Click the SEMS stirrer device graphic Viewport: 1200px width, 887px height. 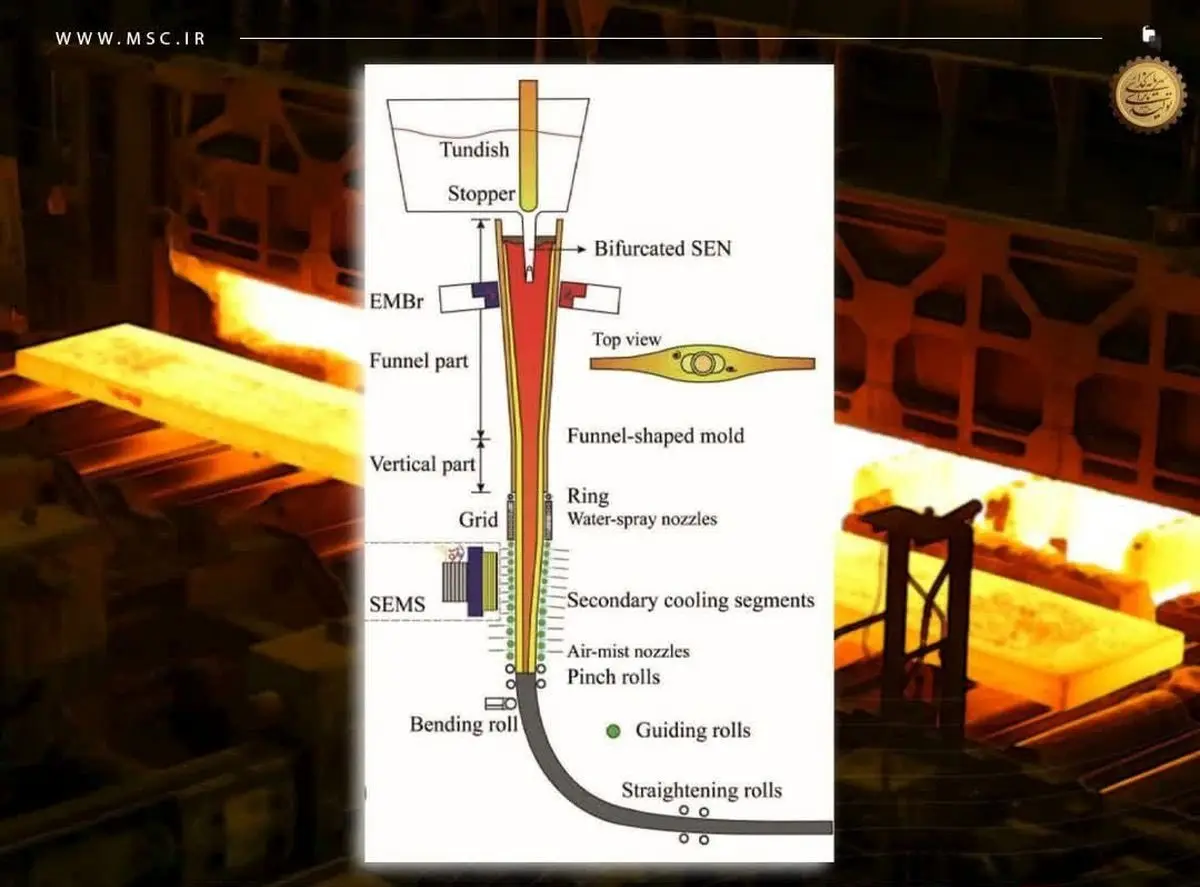pyautogui.click(x=471, y=580)
